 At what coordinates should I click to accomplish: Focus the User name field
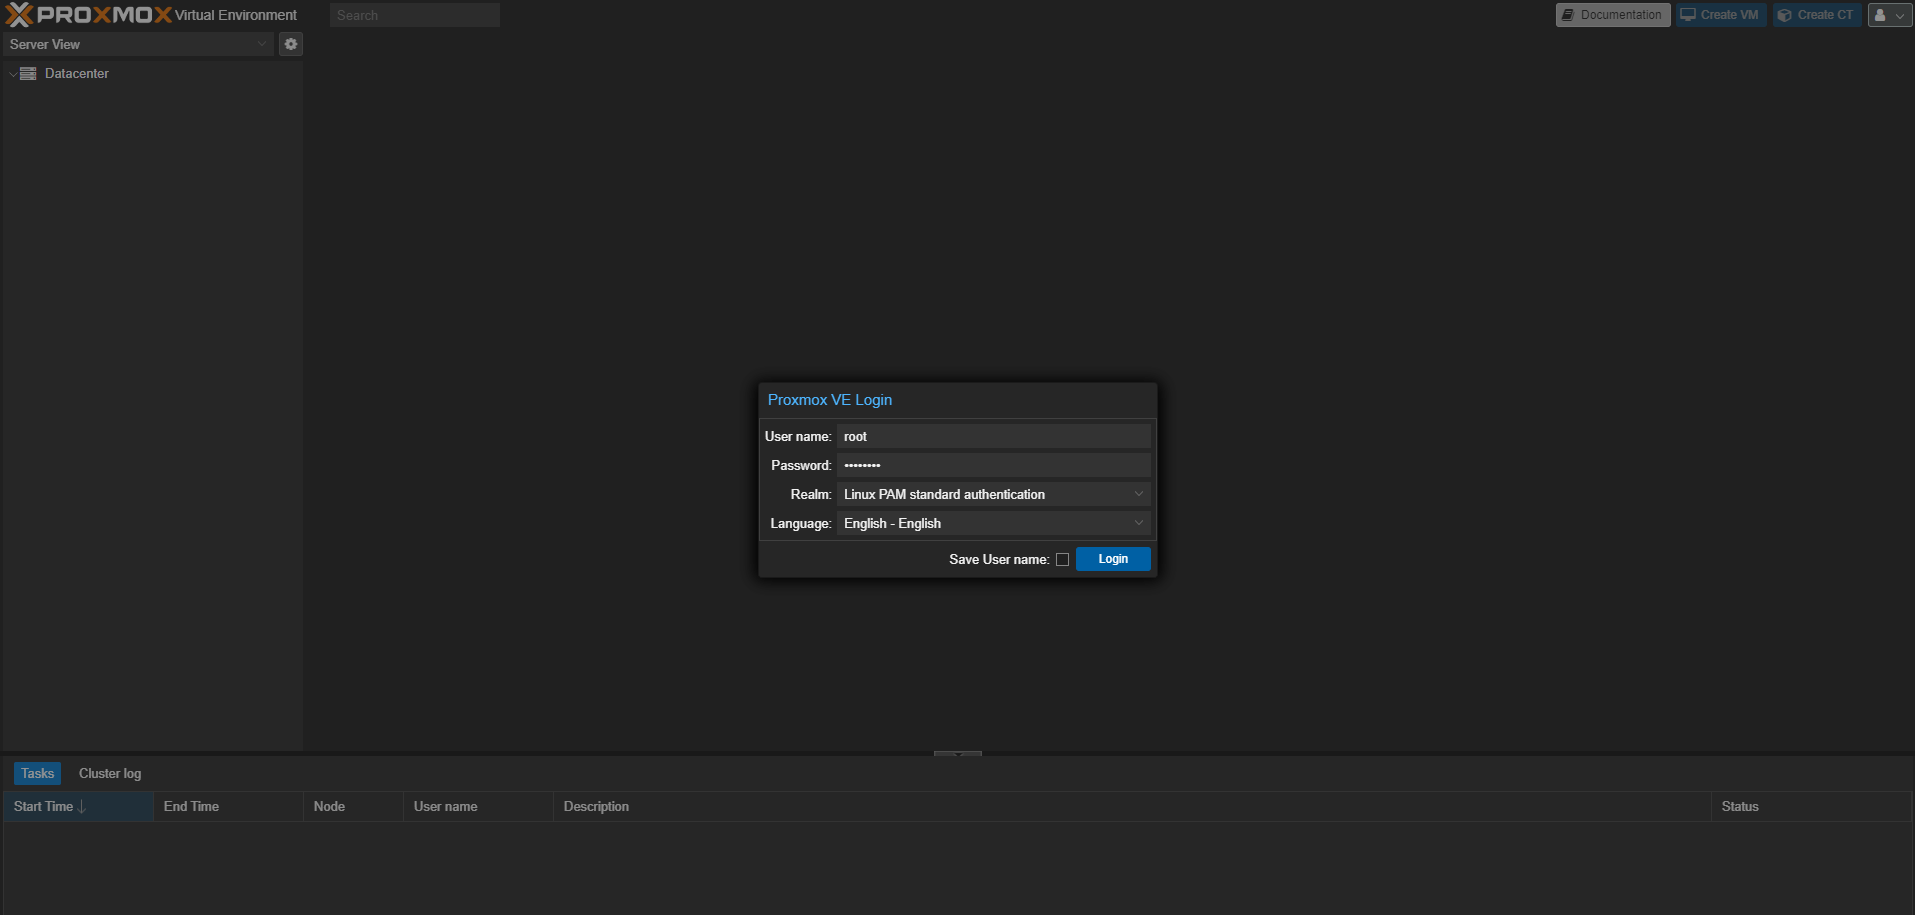tap(994, 436)
